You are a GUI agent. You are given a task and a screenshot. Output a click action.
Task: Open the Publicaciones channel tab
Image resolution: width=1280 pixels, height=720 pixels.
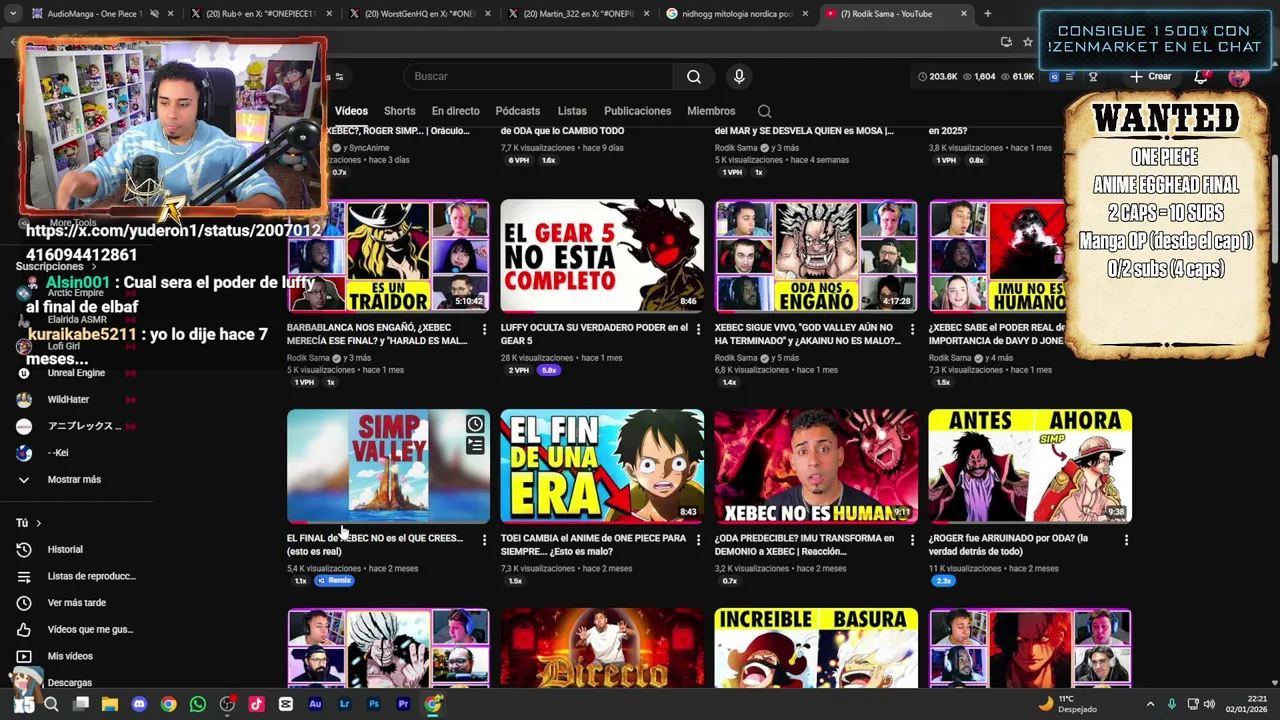(x=637, y=111)
